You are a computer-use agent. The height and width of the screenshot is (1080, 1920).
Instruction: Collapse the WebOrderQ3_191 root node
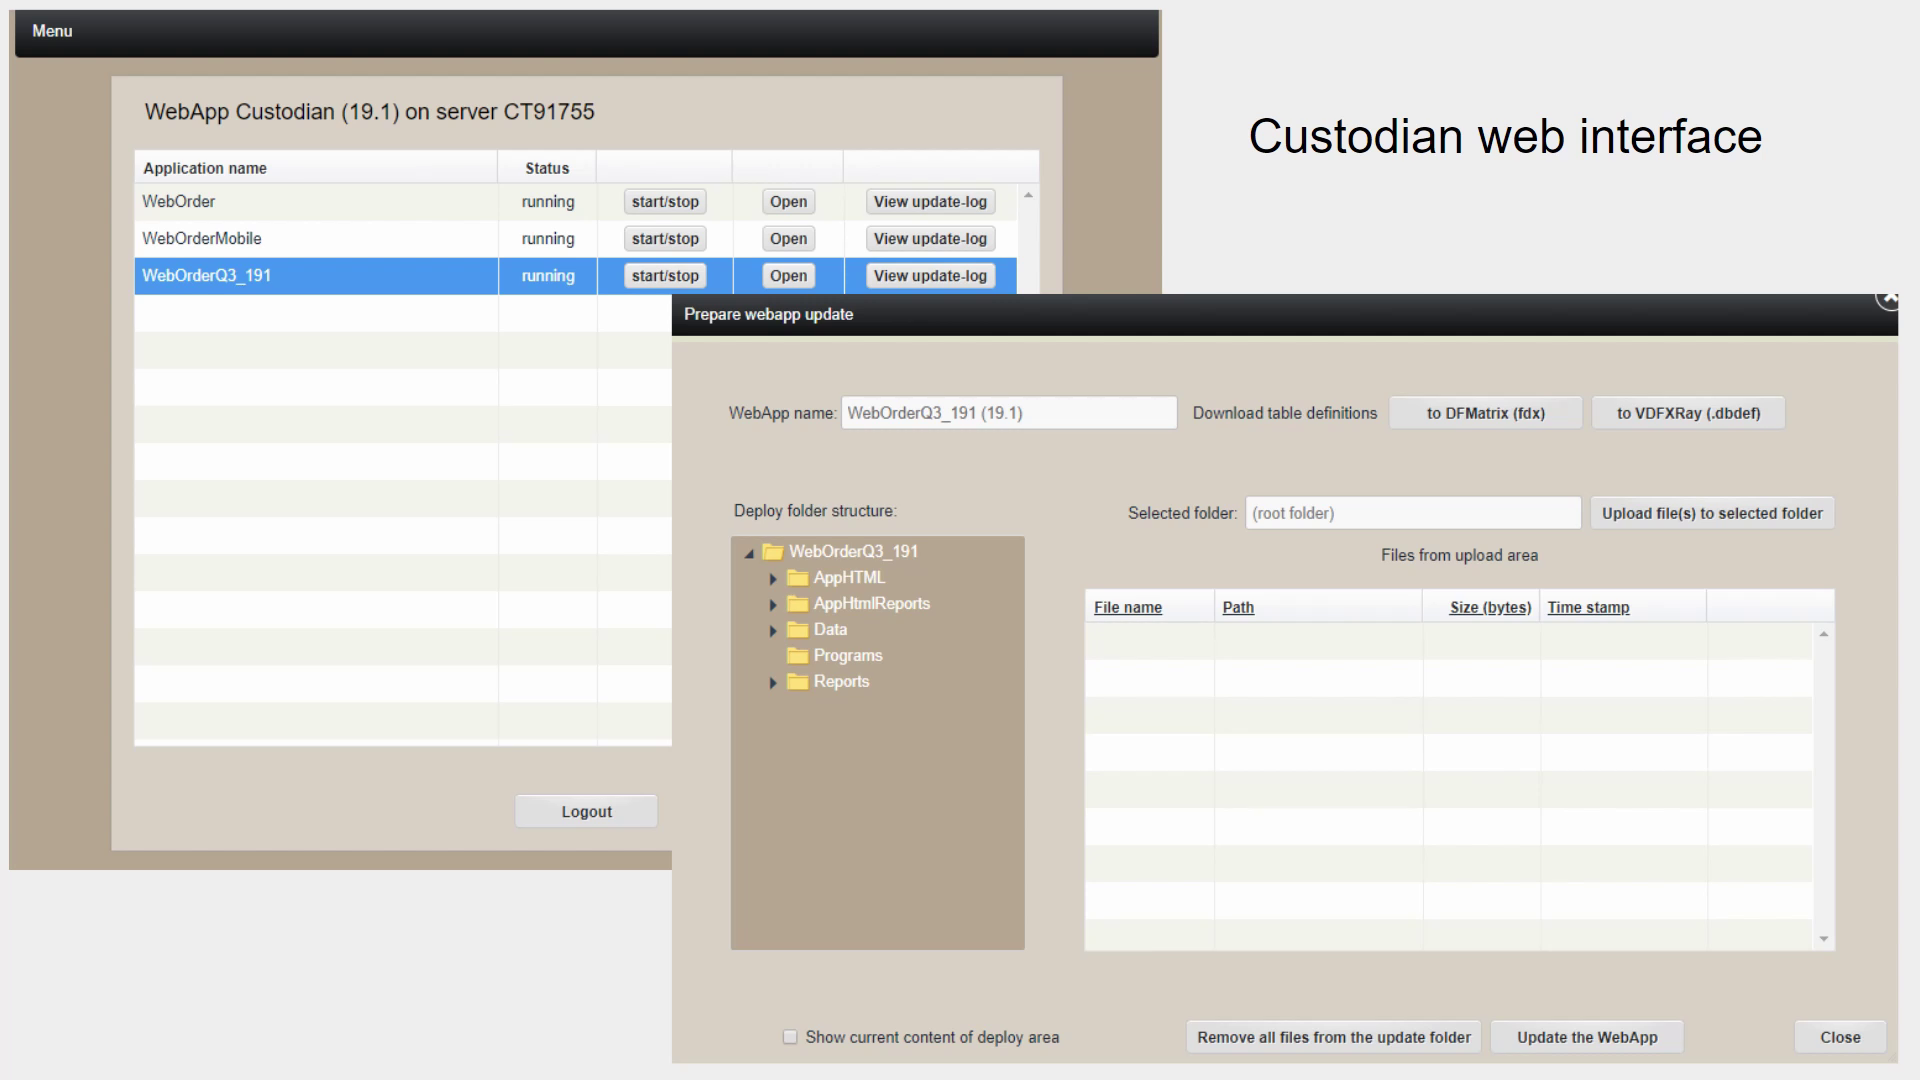point(749,553)
